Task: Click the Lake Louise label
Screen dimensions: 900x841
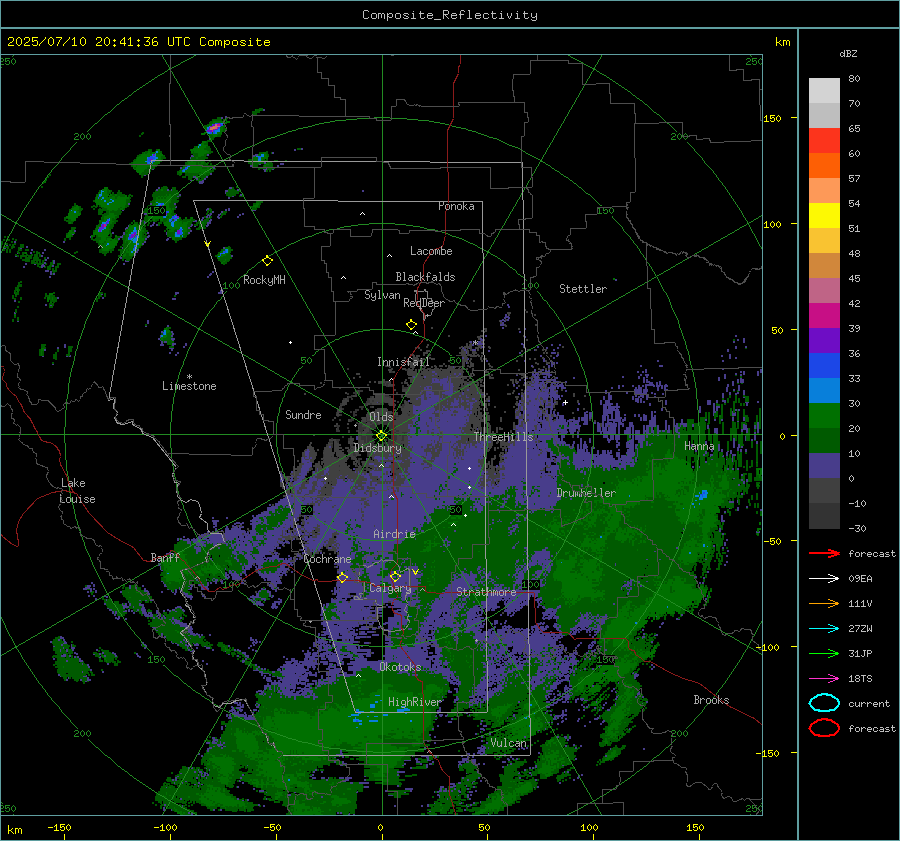Action: (77, 491)
